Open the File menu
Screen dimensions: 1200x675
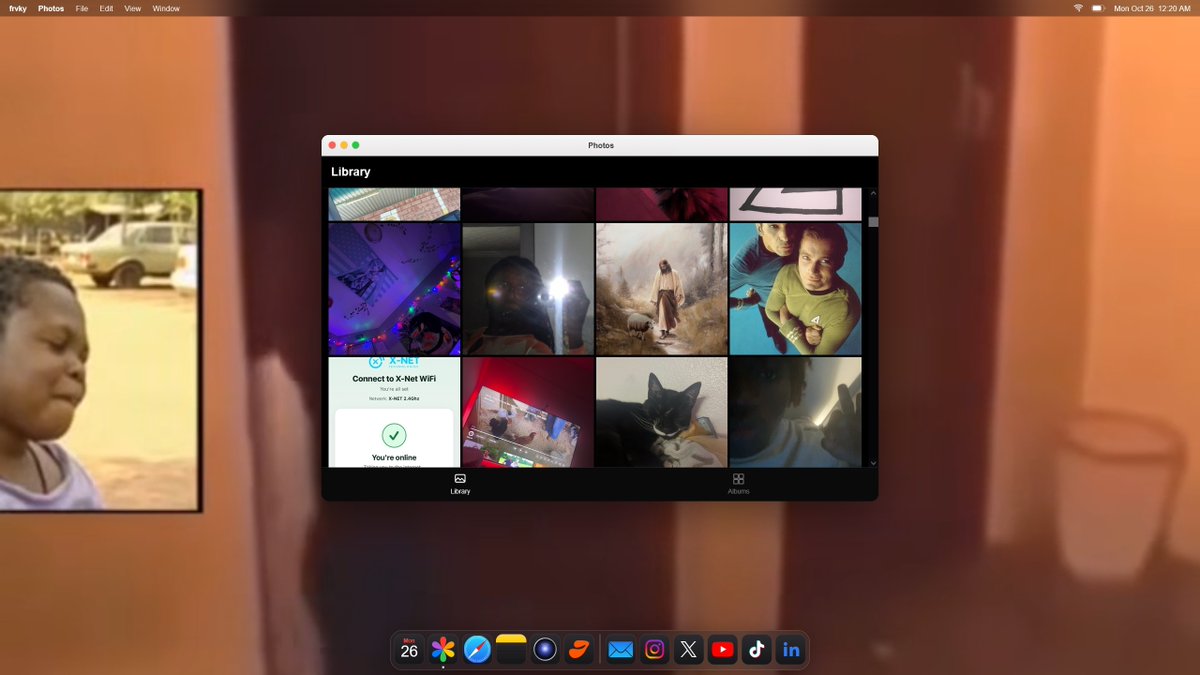coord(82,8)
